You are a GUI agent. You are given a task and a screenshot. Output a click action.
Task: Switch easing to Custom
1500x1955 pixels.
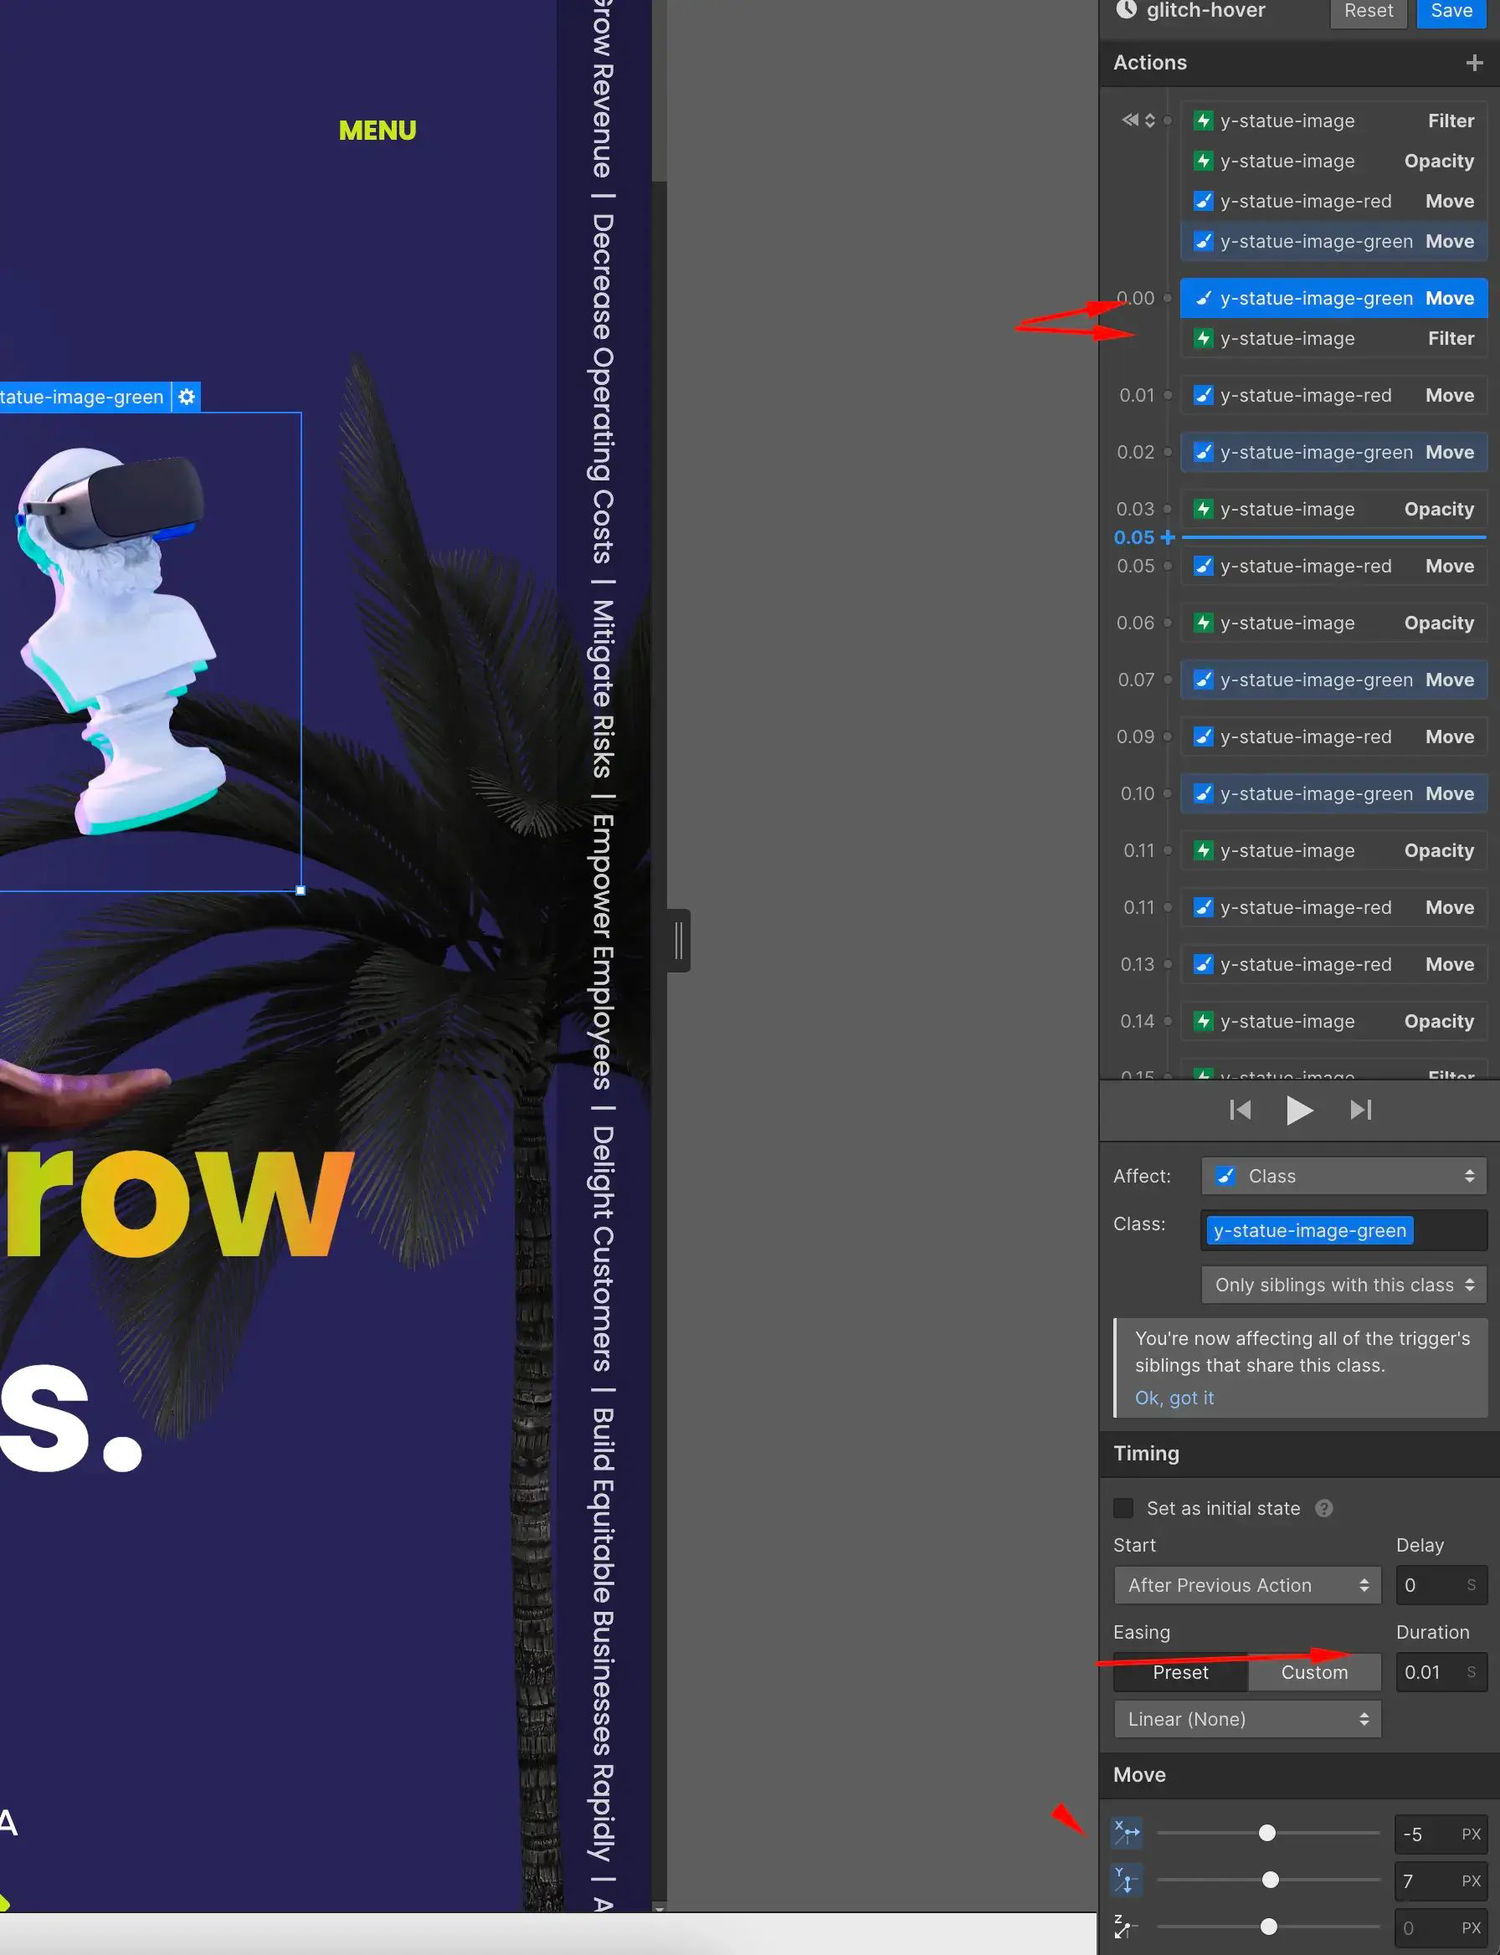tap(1314, 1672)
